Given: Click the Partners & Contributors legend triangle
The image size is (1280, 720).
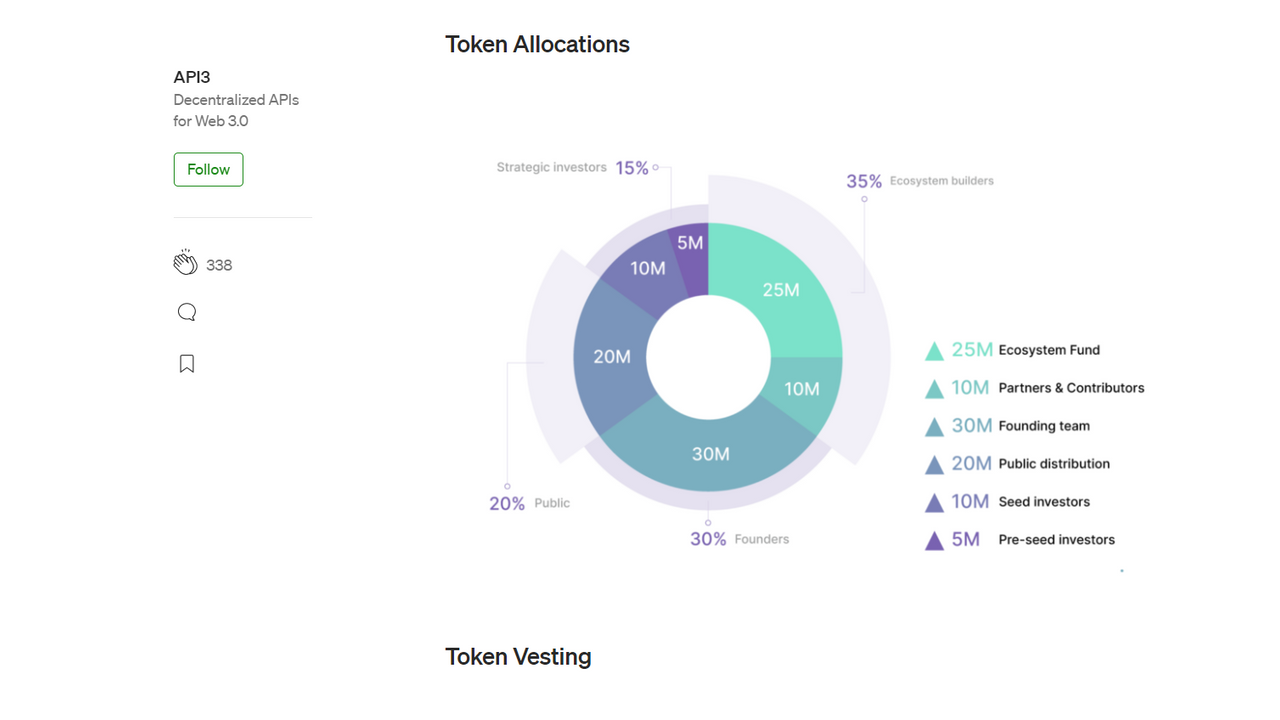Looking at the screenshot, I should pos(934,389).
